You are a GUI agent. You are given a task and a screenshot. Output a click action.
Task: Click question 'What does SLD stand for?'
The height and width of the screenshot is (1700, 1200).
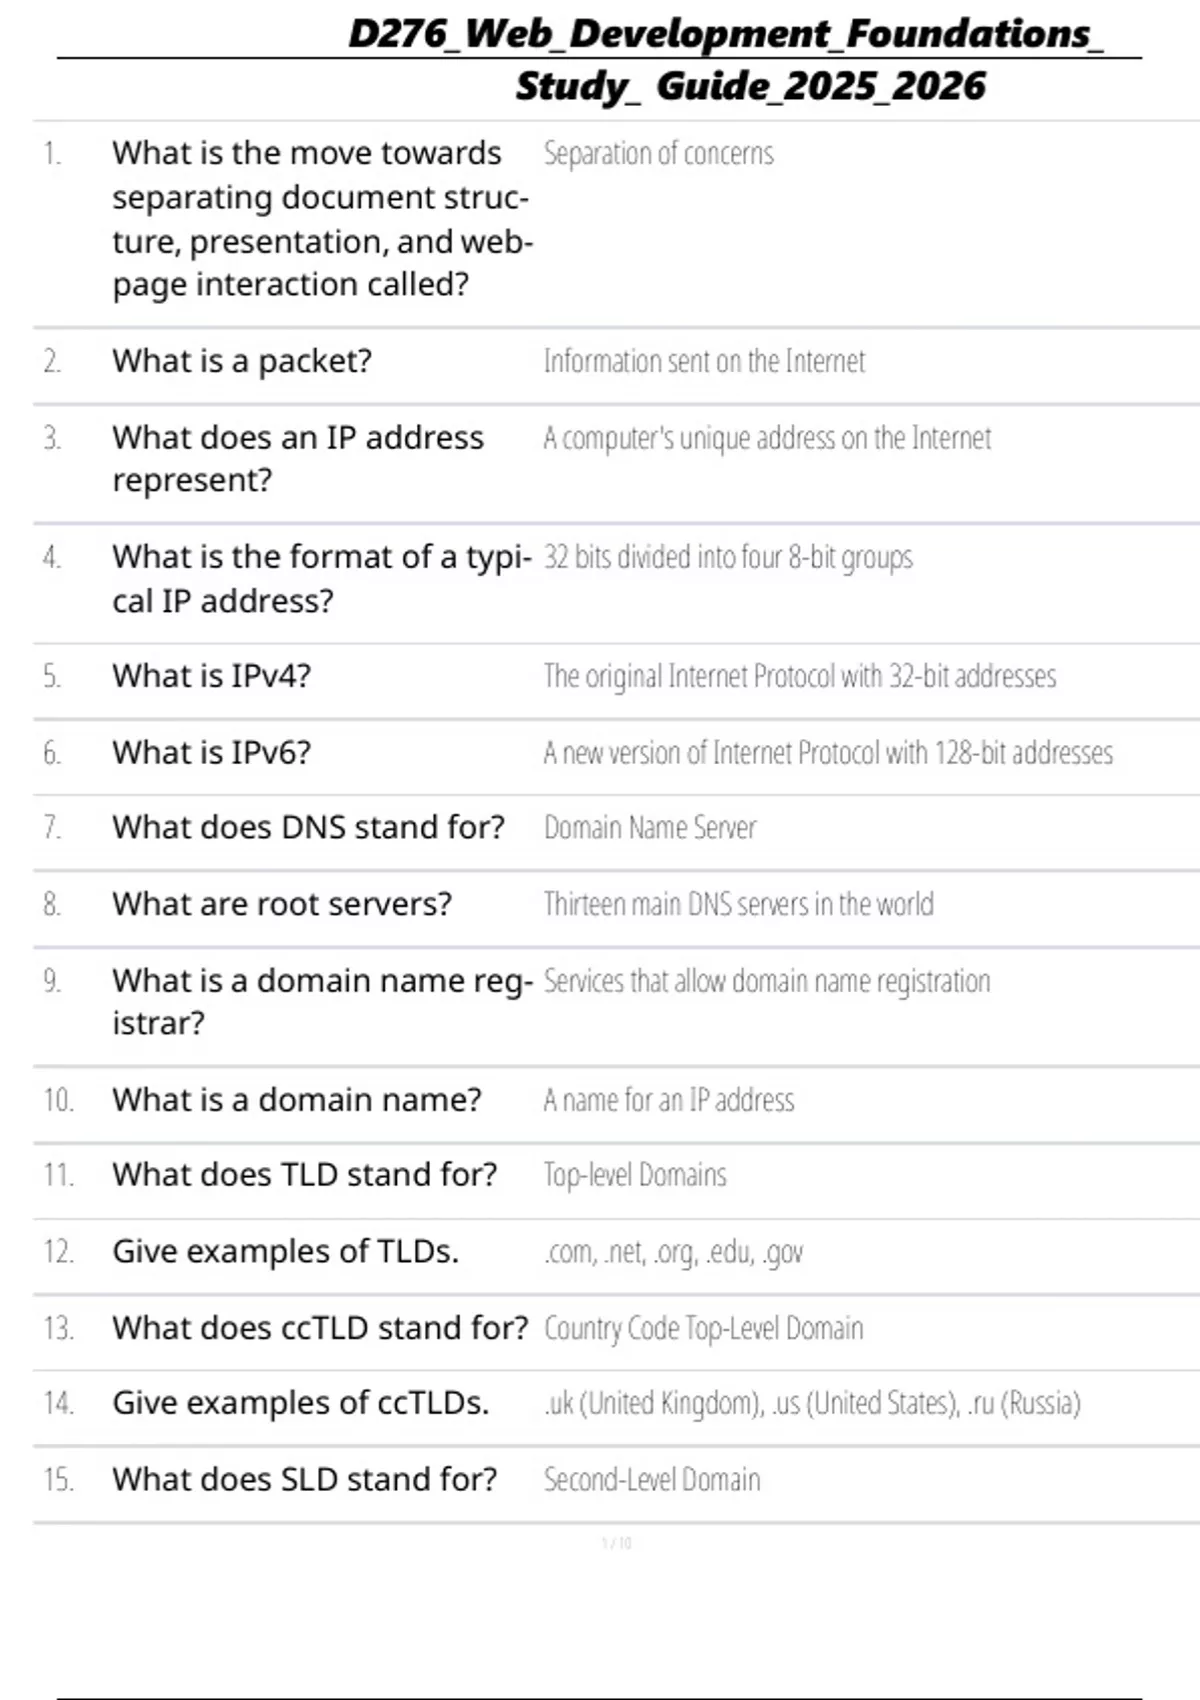coord(304,1479)
